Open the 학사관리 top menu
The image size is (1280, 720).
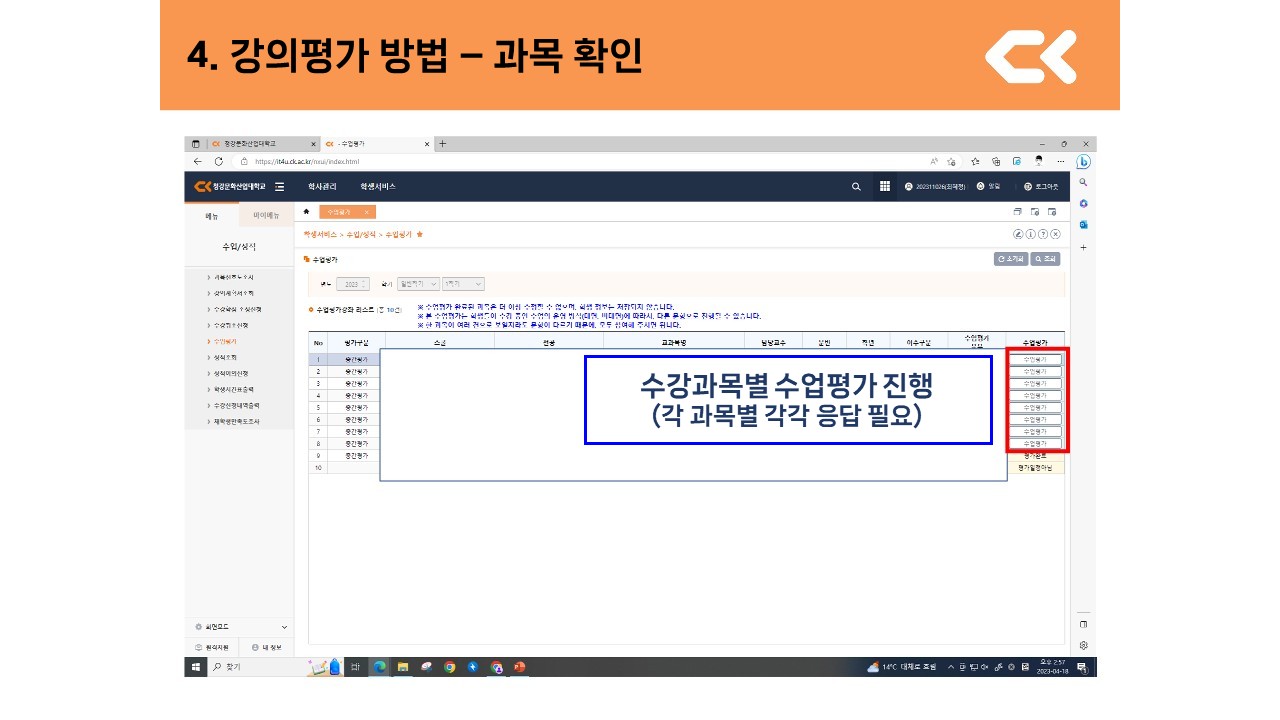(x=322, y=187)
